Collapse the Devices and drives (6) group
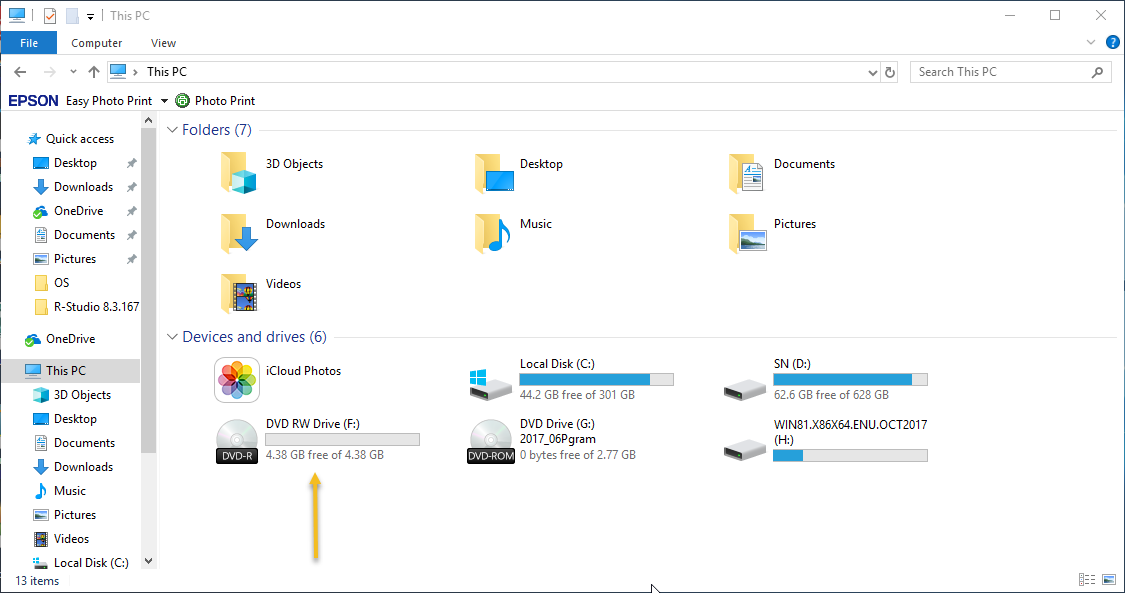 [x=172, y=336]
